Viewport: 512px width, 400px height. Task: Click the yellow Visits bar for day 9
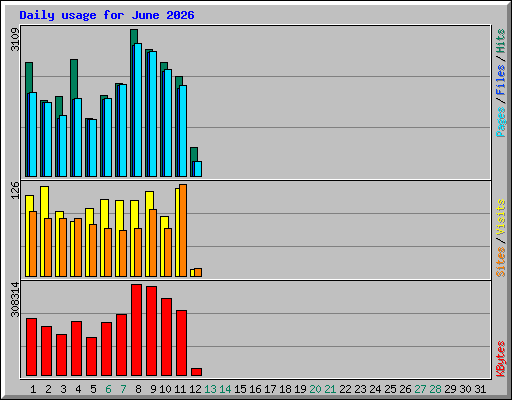pyautogui.click(x=149, y=200)
